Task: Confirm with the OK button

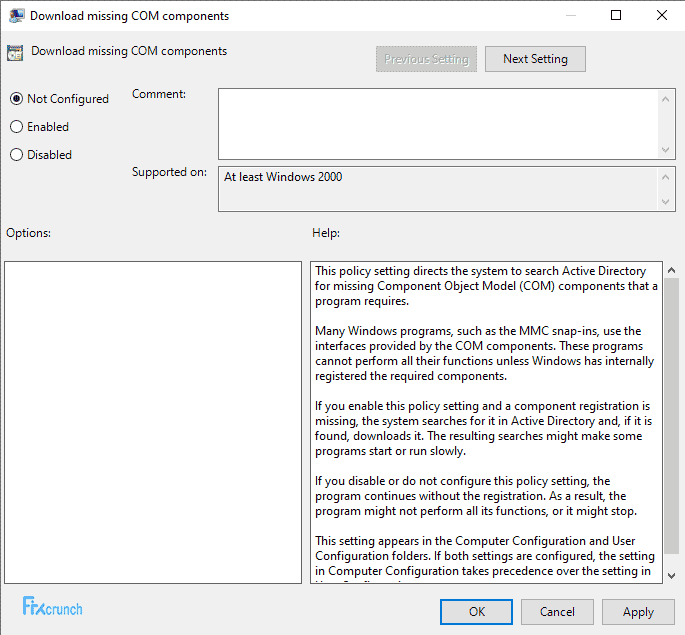Action: pos(477,612)
